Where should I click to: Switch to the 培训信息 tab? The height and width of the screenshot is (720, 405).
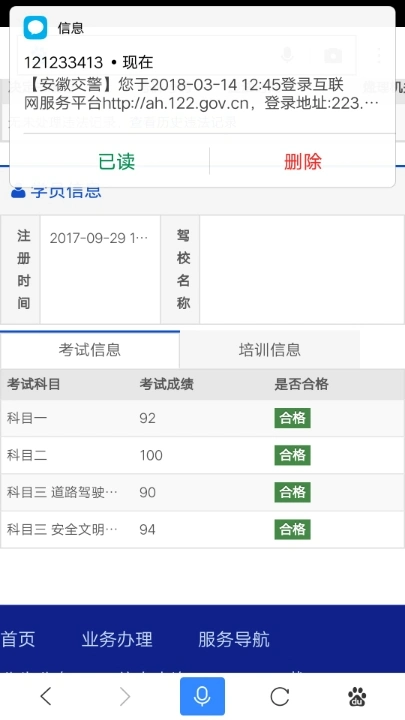click(x=270, y=349)
